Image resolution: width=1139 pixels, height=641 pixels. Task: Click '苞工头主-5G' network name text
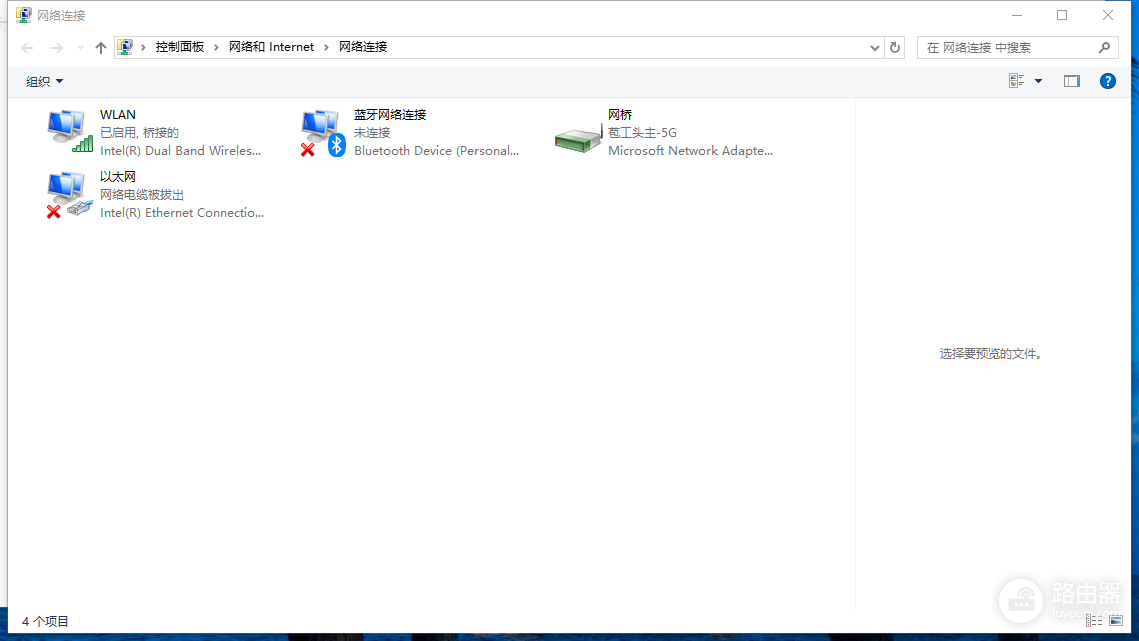[x=642, y=132]
